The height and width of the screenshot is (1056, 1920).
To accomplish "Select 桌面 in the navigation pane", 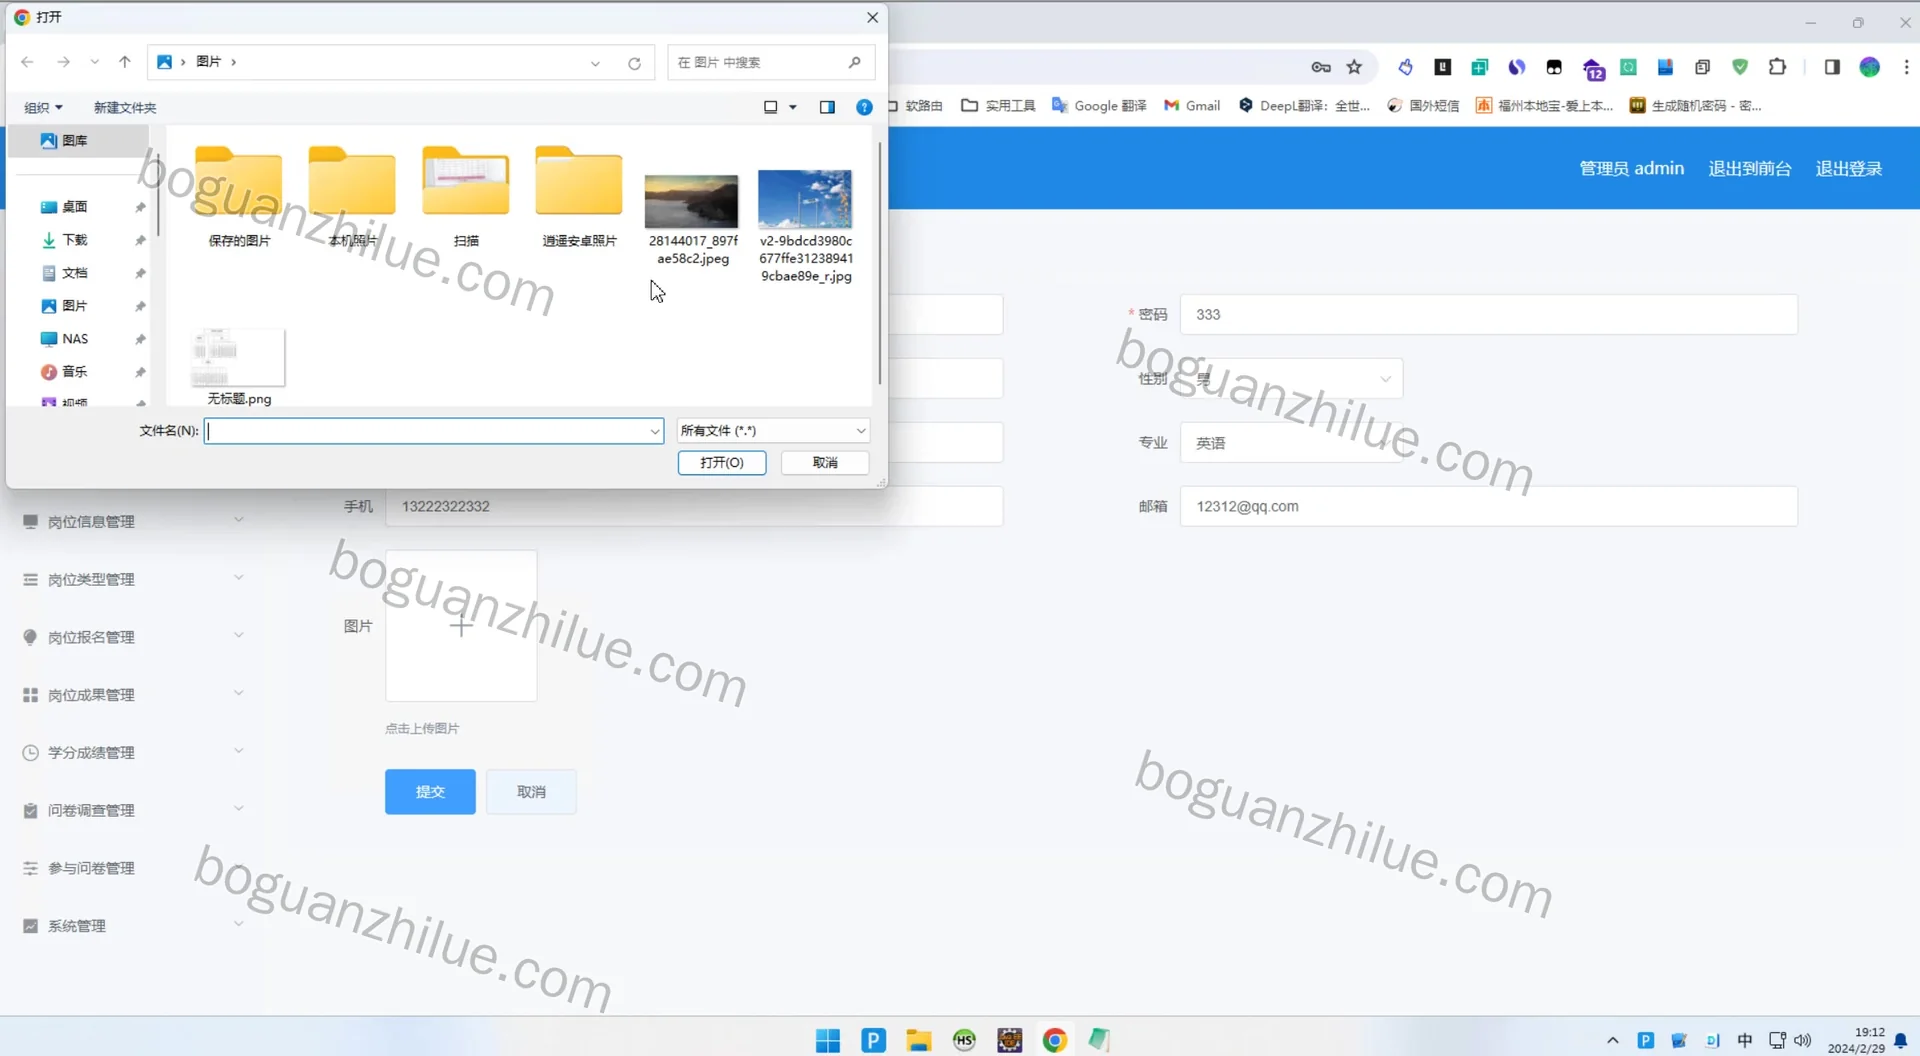I will 74,207.
